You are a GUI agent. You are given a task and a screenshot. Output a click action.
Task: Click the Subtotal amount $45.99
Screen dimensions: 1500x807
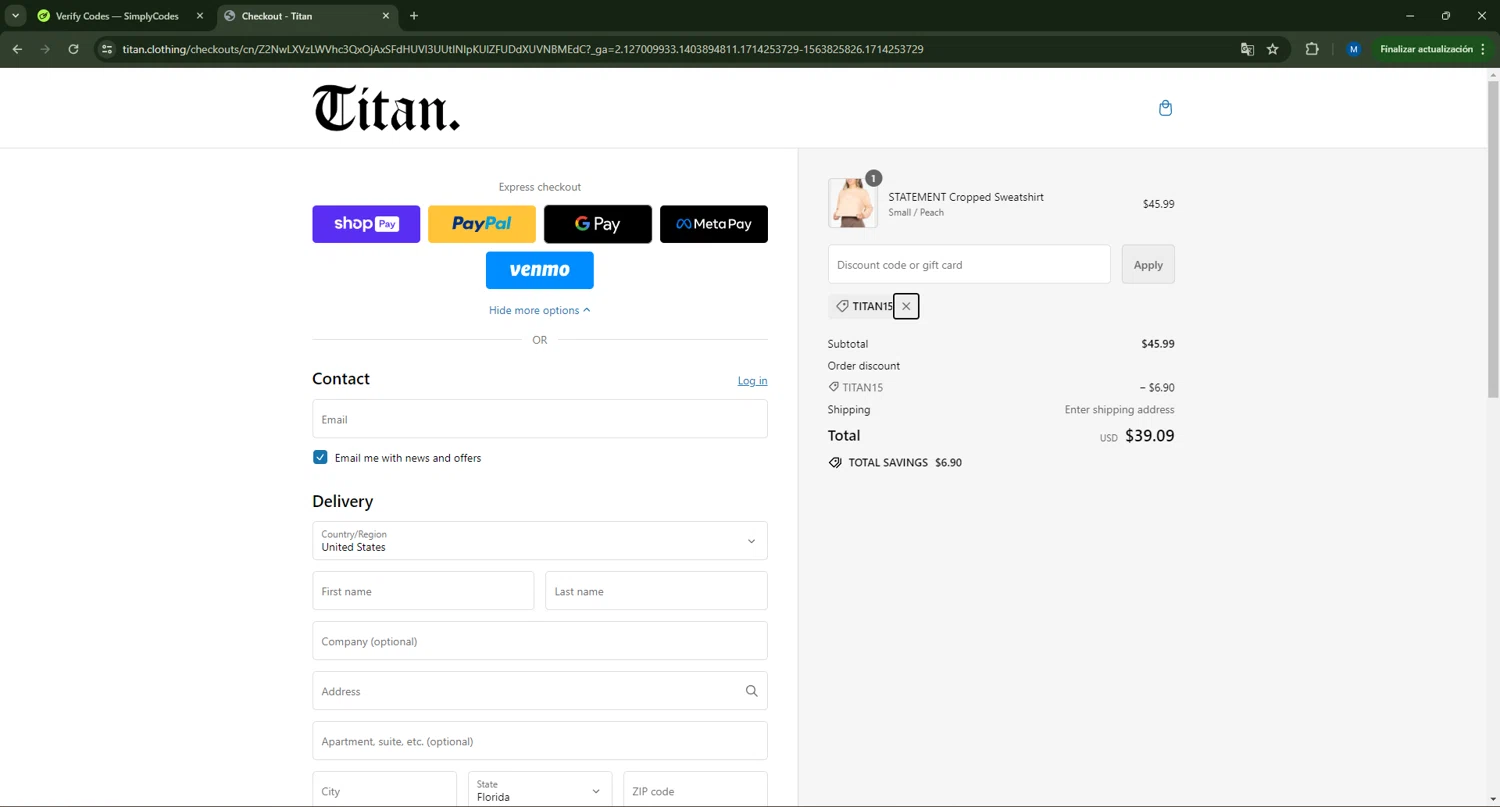click(x=1158, y=344)
